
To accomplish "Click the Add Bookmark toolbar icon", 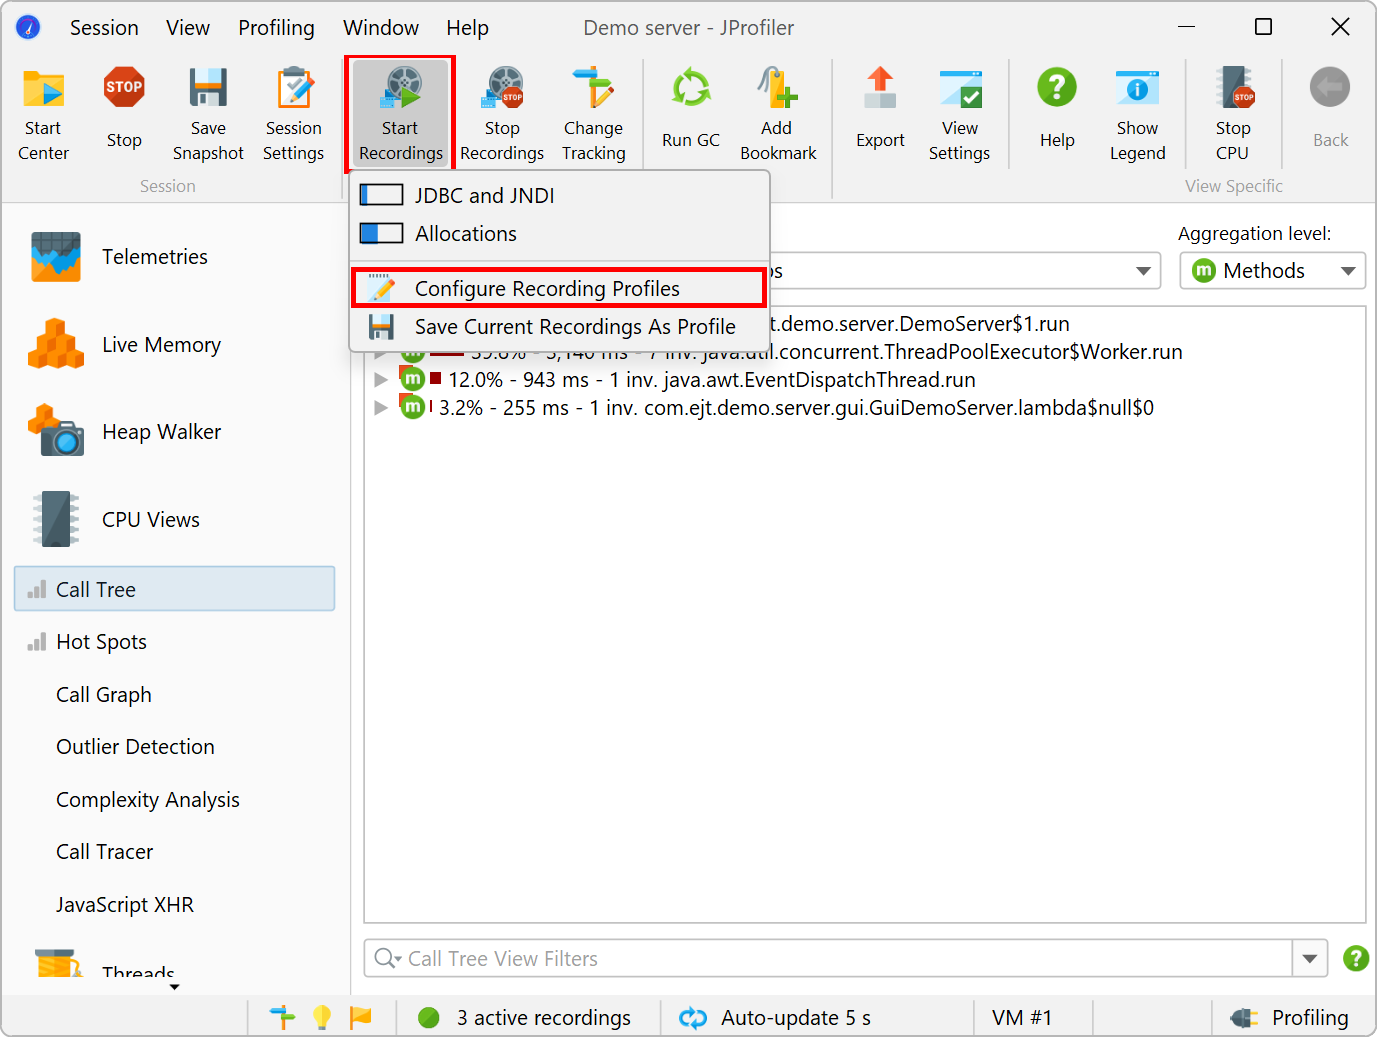I will click(x=777, y=88).
